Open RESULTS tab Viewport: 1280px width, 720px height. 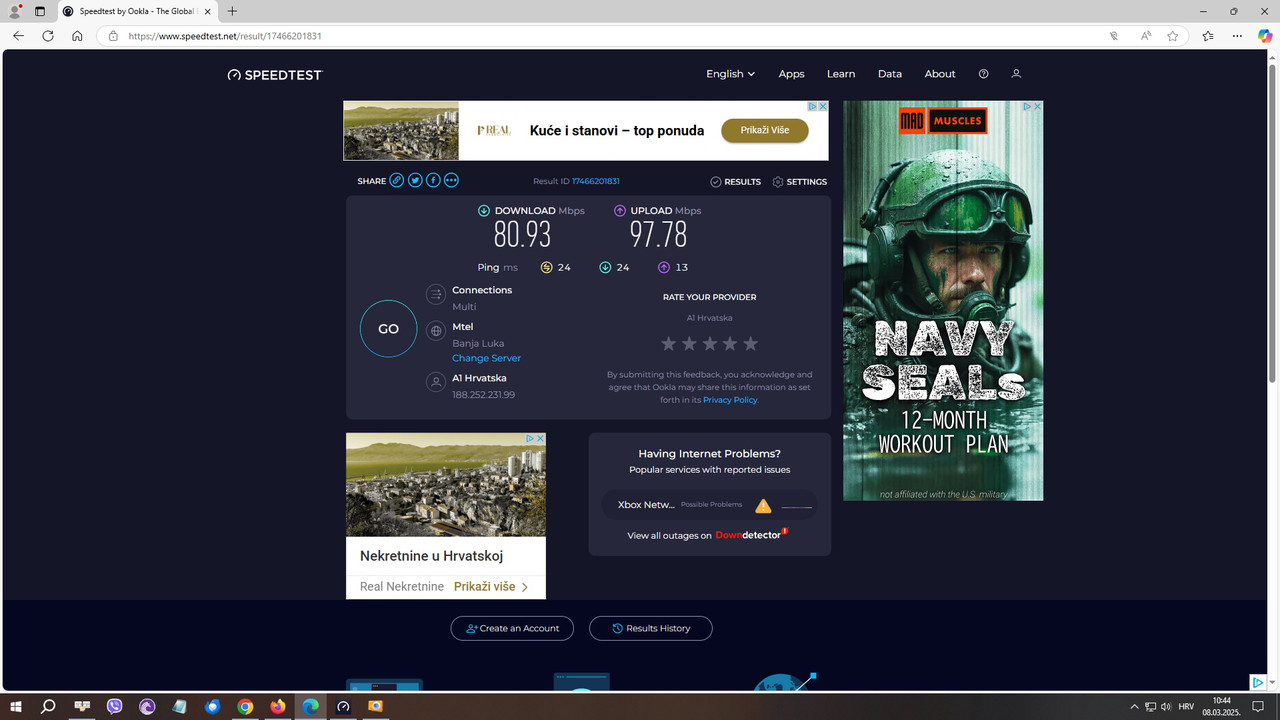[735, 182]
